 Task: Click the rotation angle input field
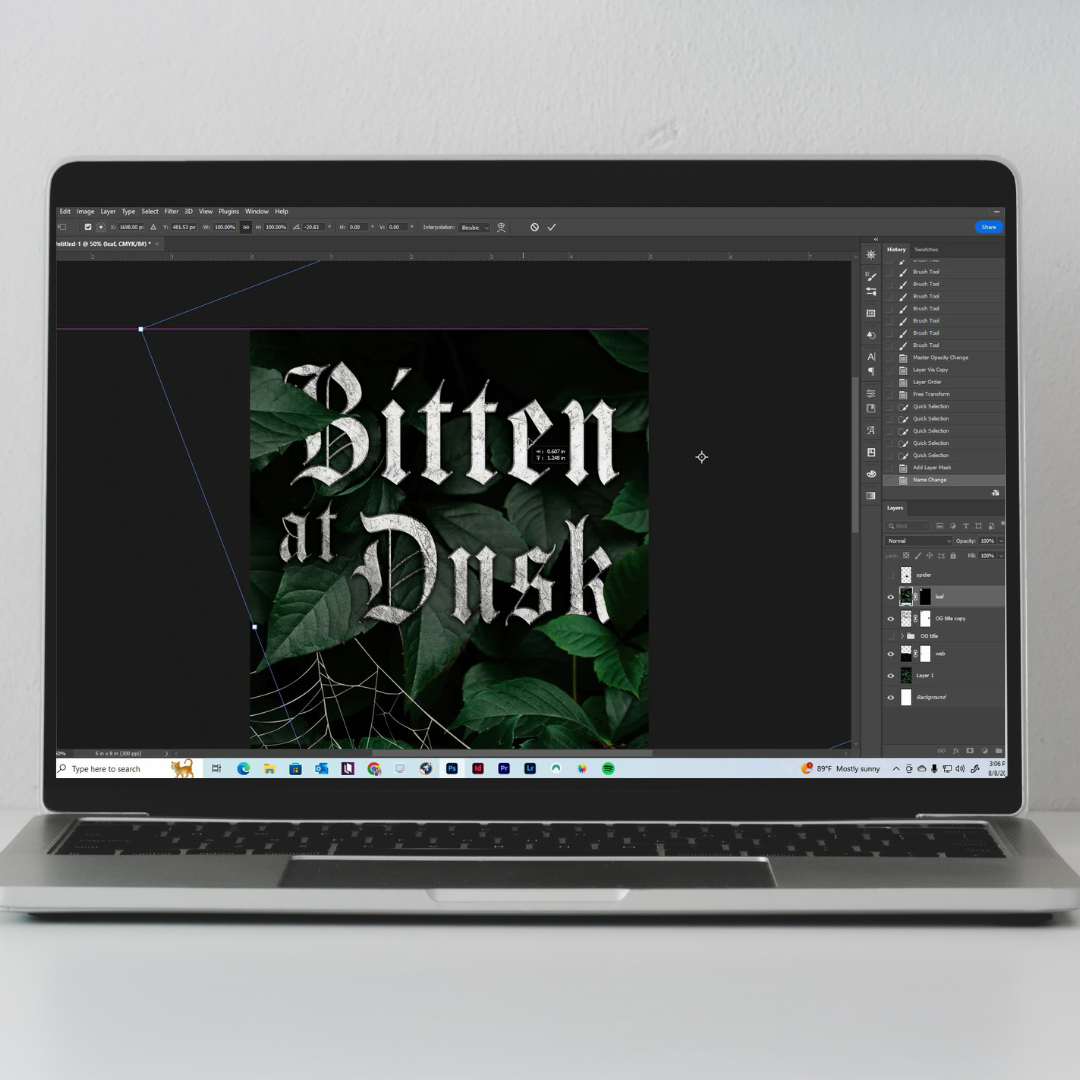pyautogui.click(x=313, y=227)
